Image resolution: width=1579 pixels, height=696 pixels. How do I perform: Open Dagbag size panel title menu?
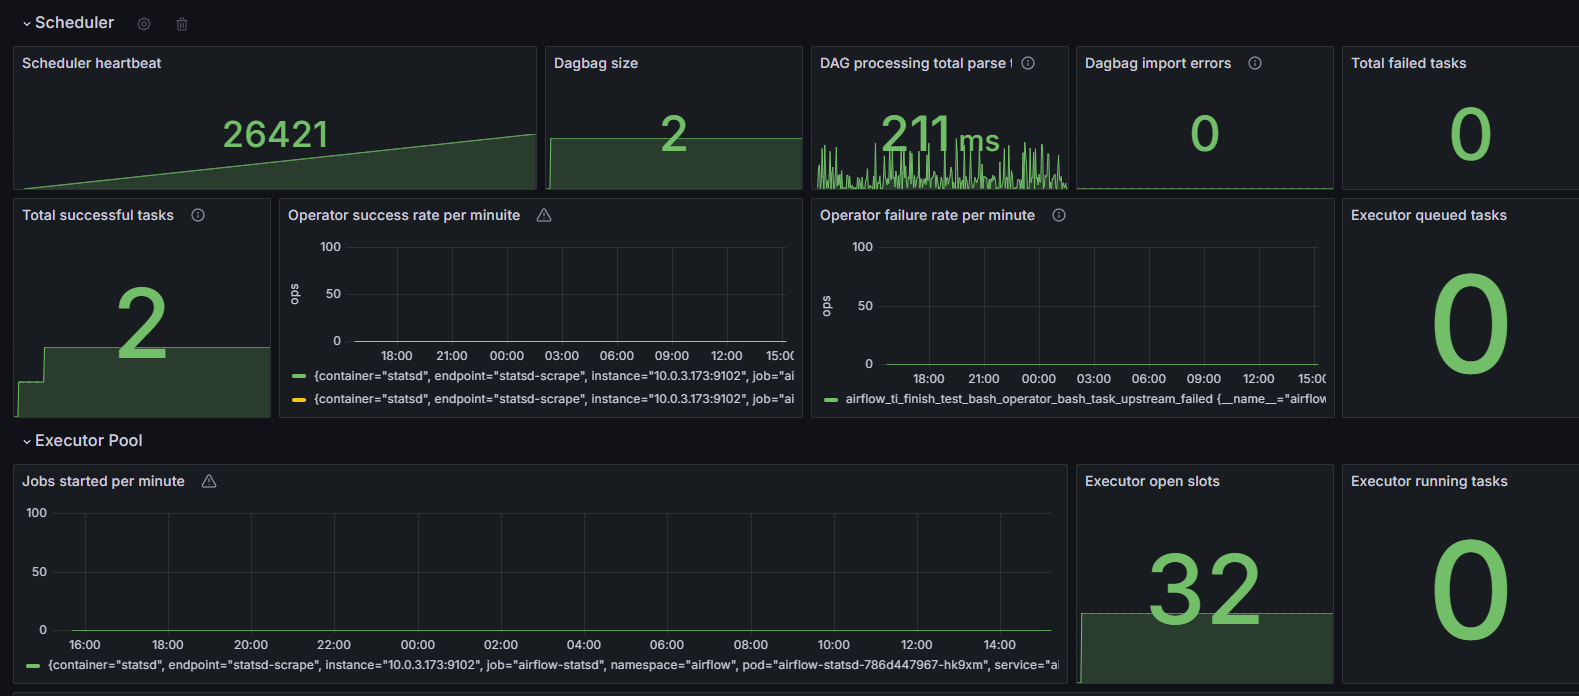pos(596,63)
